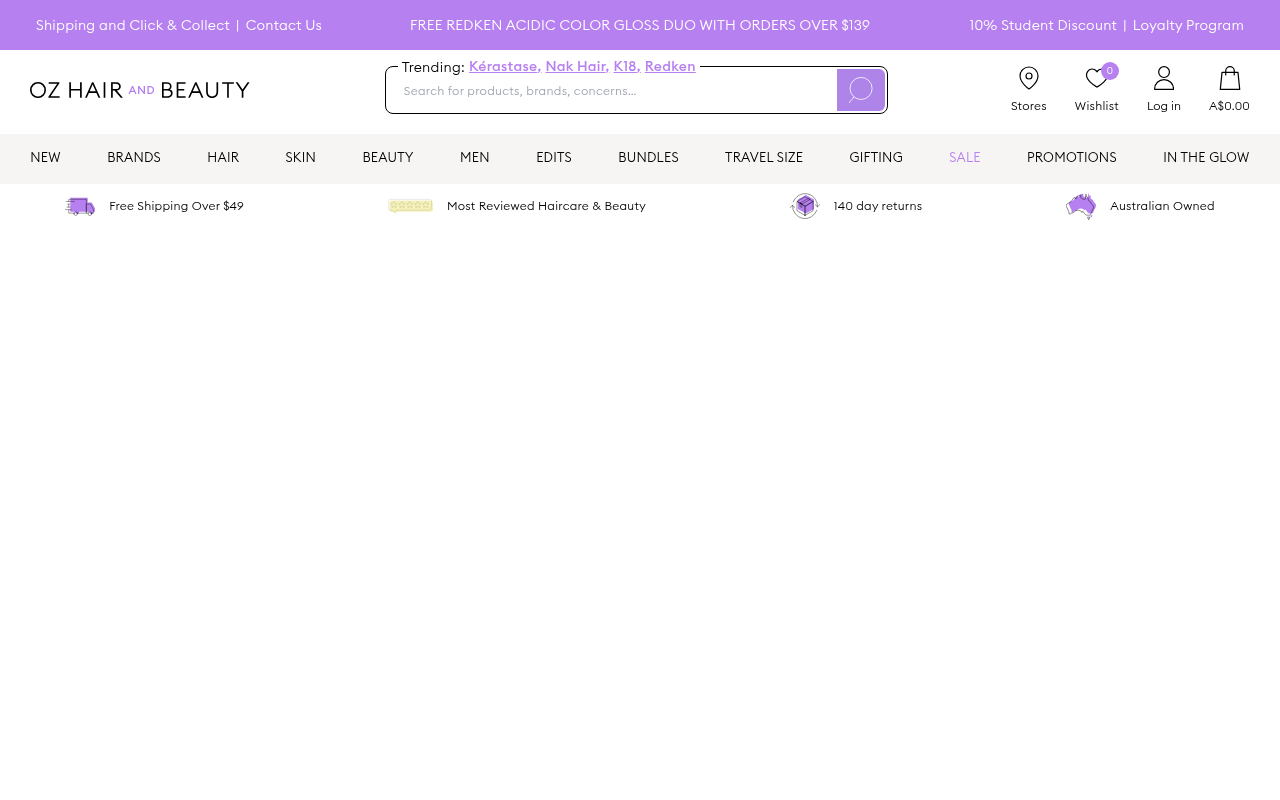Click the Log in label
Screen dimensions: 1280x800
point(1164,106)
